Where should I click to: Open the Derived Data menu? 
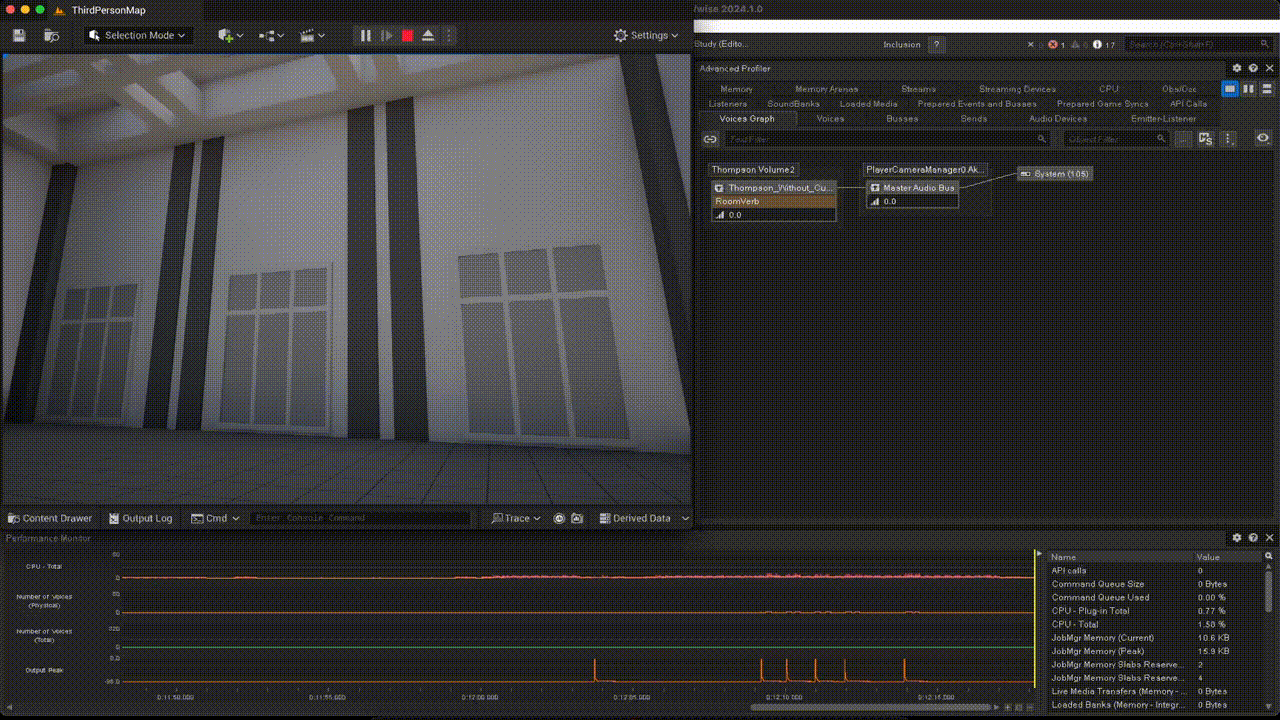pyautogui.click(x=635, y=518)
